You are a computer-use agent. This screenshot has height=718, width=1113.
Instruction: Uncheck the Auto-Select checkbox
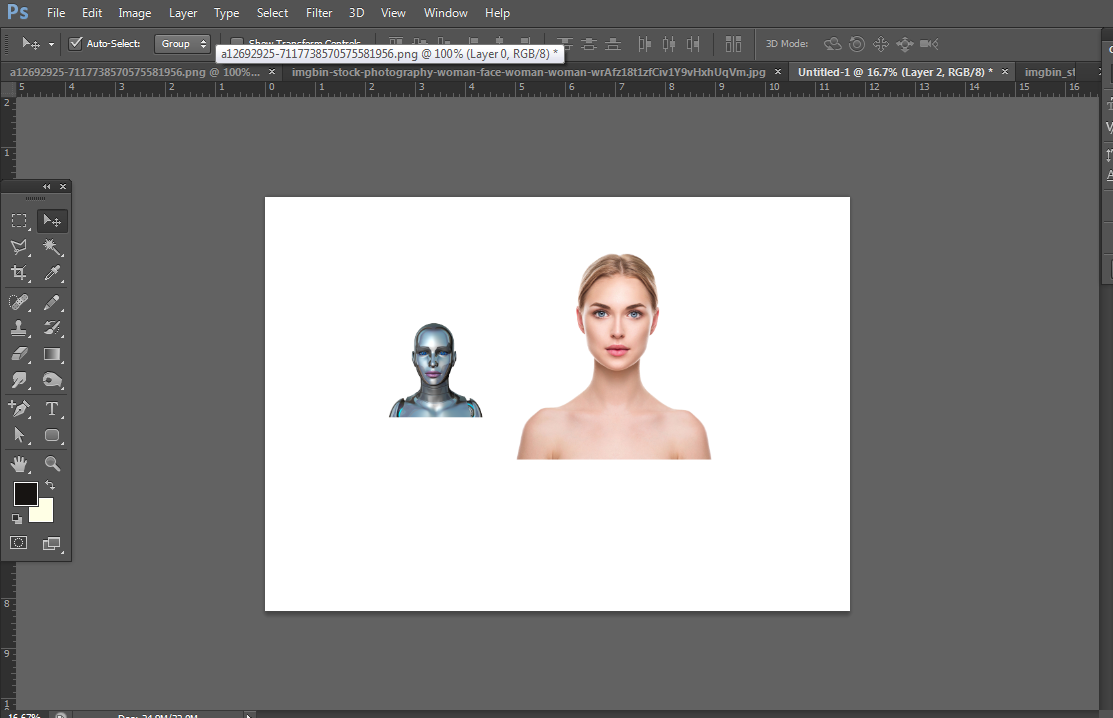point(76,44)
